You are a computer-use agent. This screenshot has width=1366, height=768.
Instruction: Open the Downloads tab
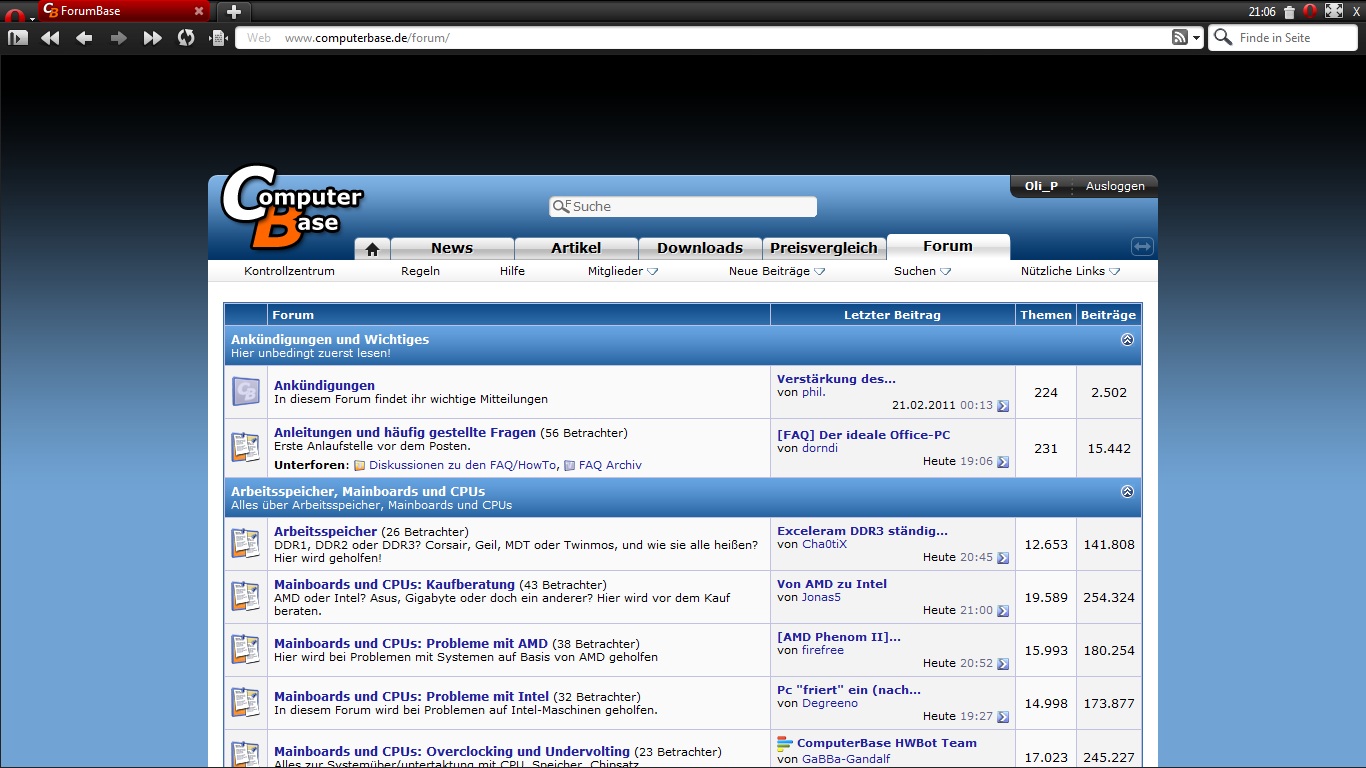pyautogui.click(x=700, y=248)
